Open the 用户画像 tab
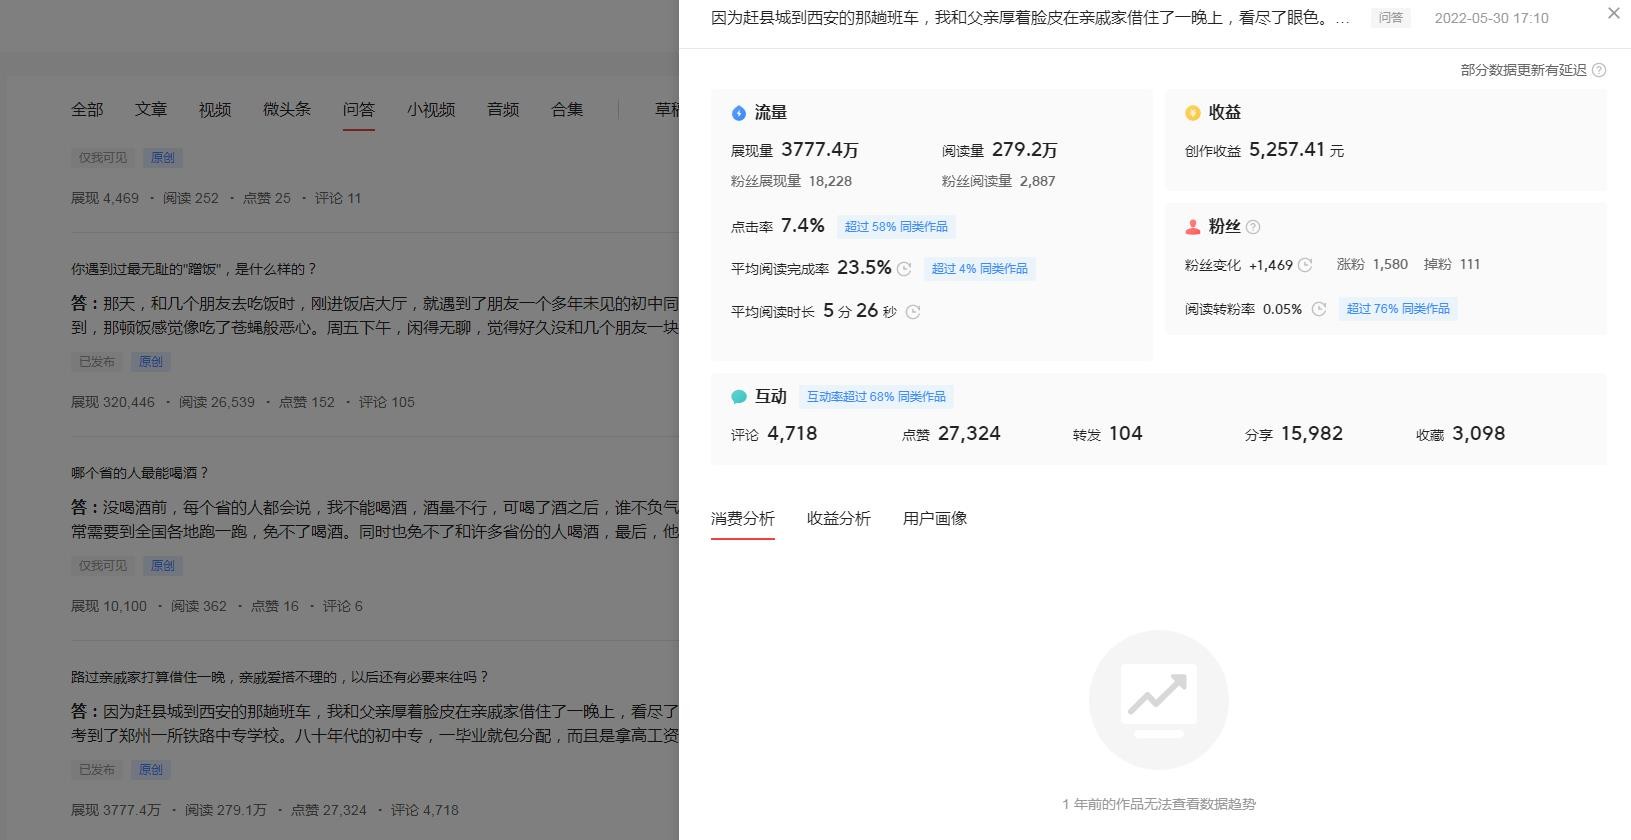The image size is (1631, 840). [x=934, y=518]
